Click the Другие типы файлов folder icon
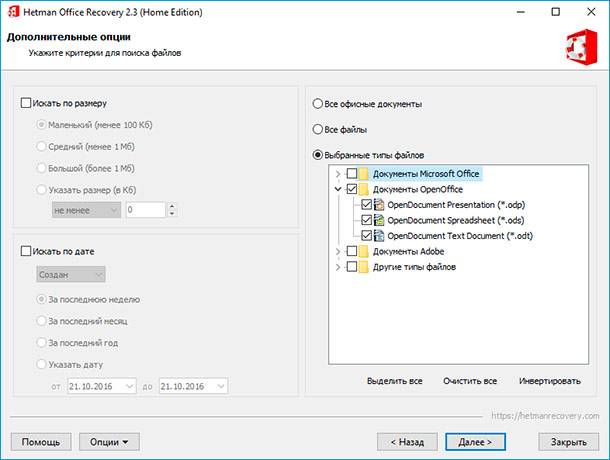 tap(363, 267)
